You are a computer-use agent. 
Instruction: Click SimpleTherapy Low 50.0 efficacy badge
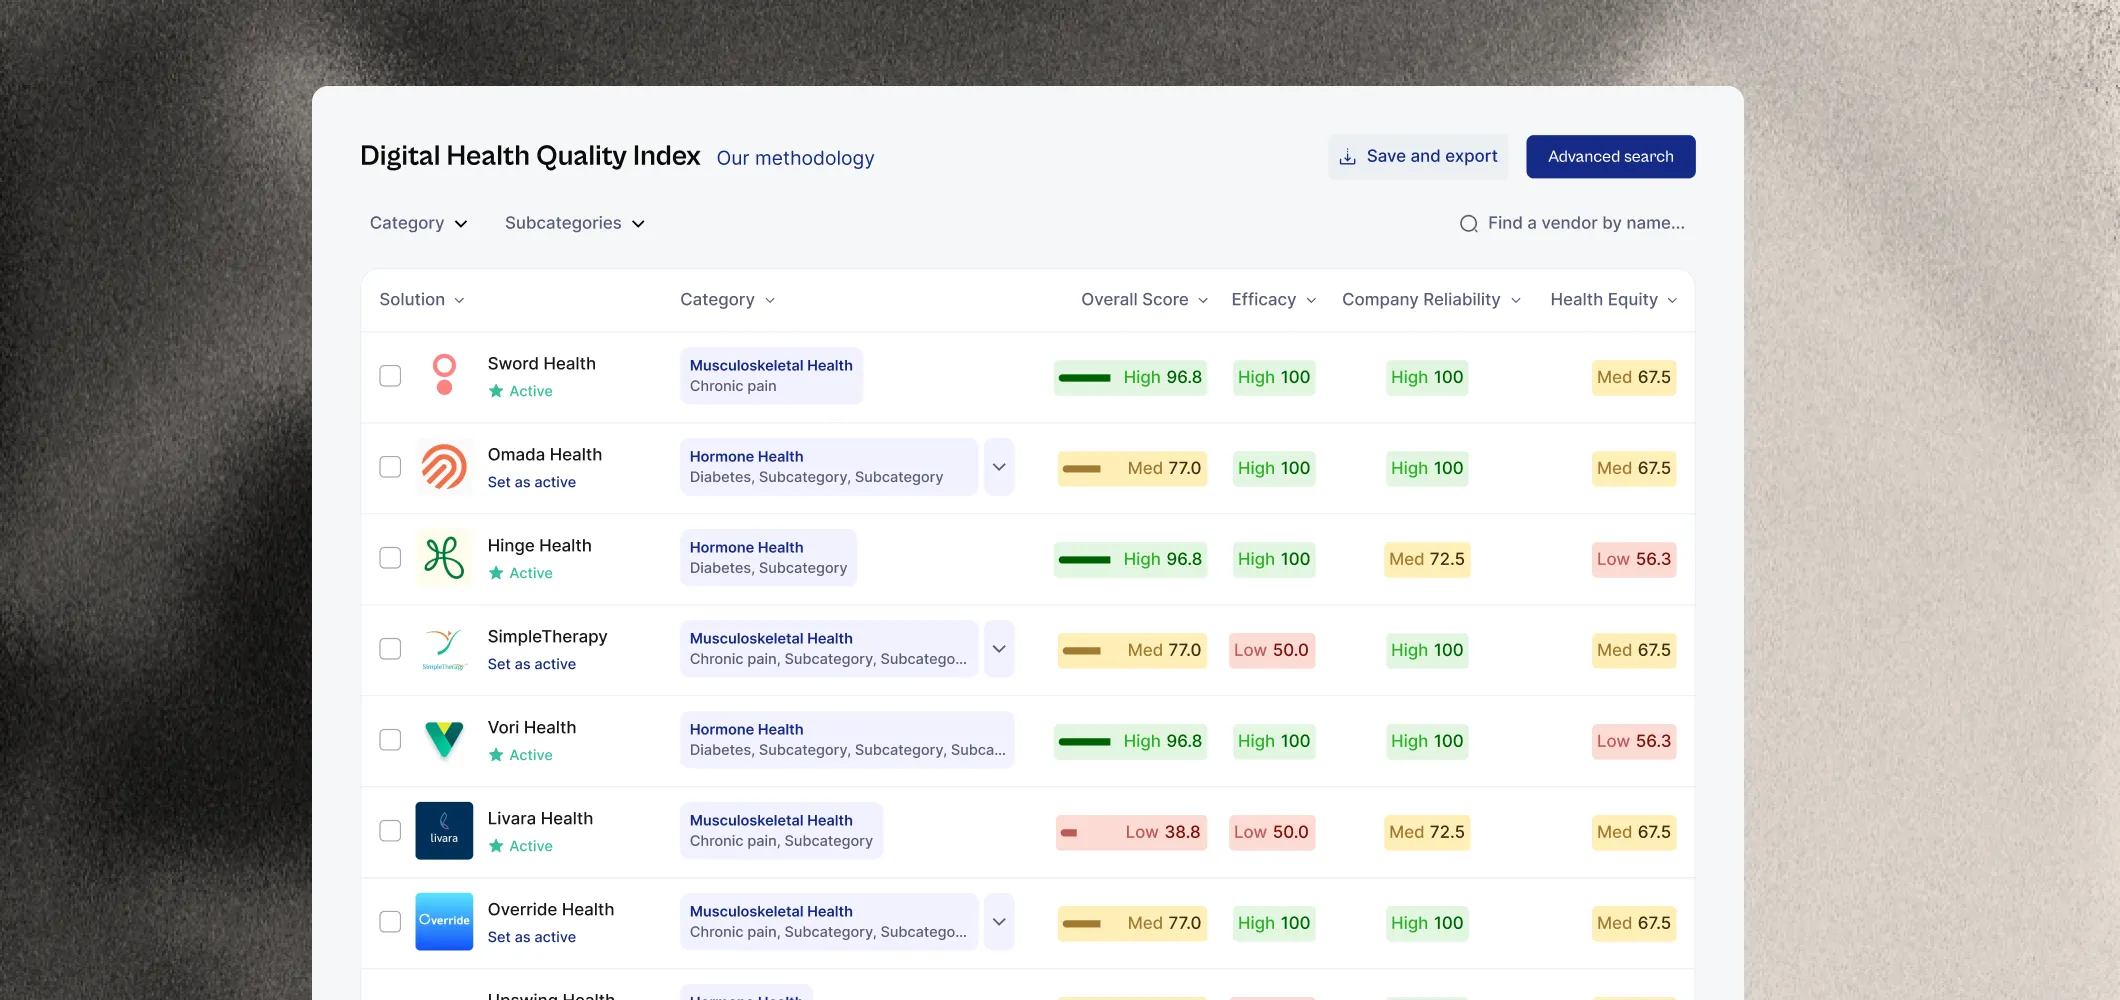(x=1271, y=650)
